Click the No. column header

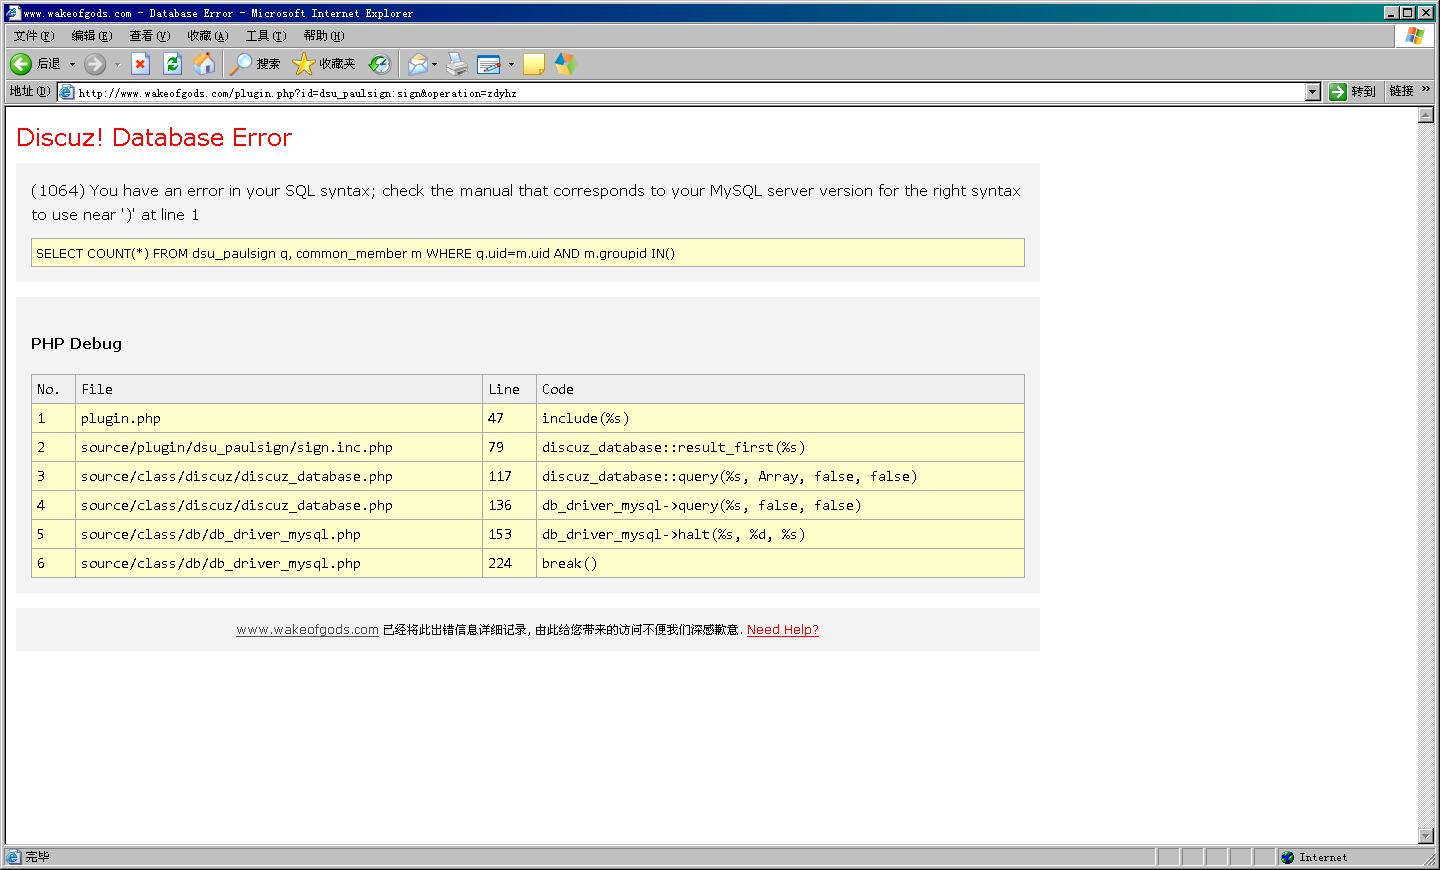53,389
